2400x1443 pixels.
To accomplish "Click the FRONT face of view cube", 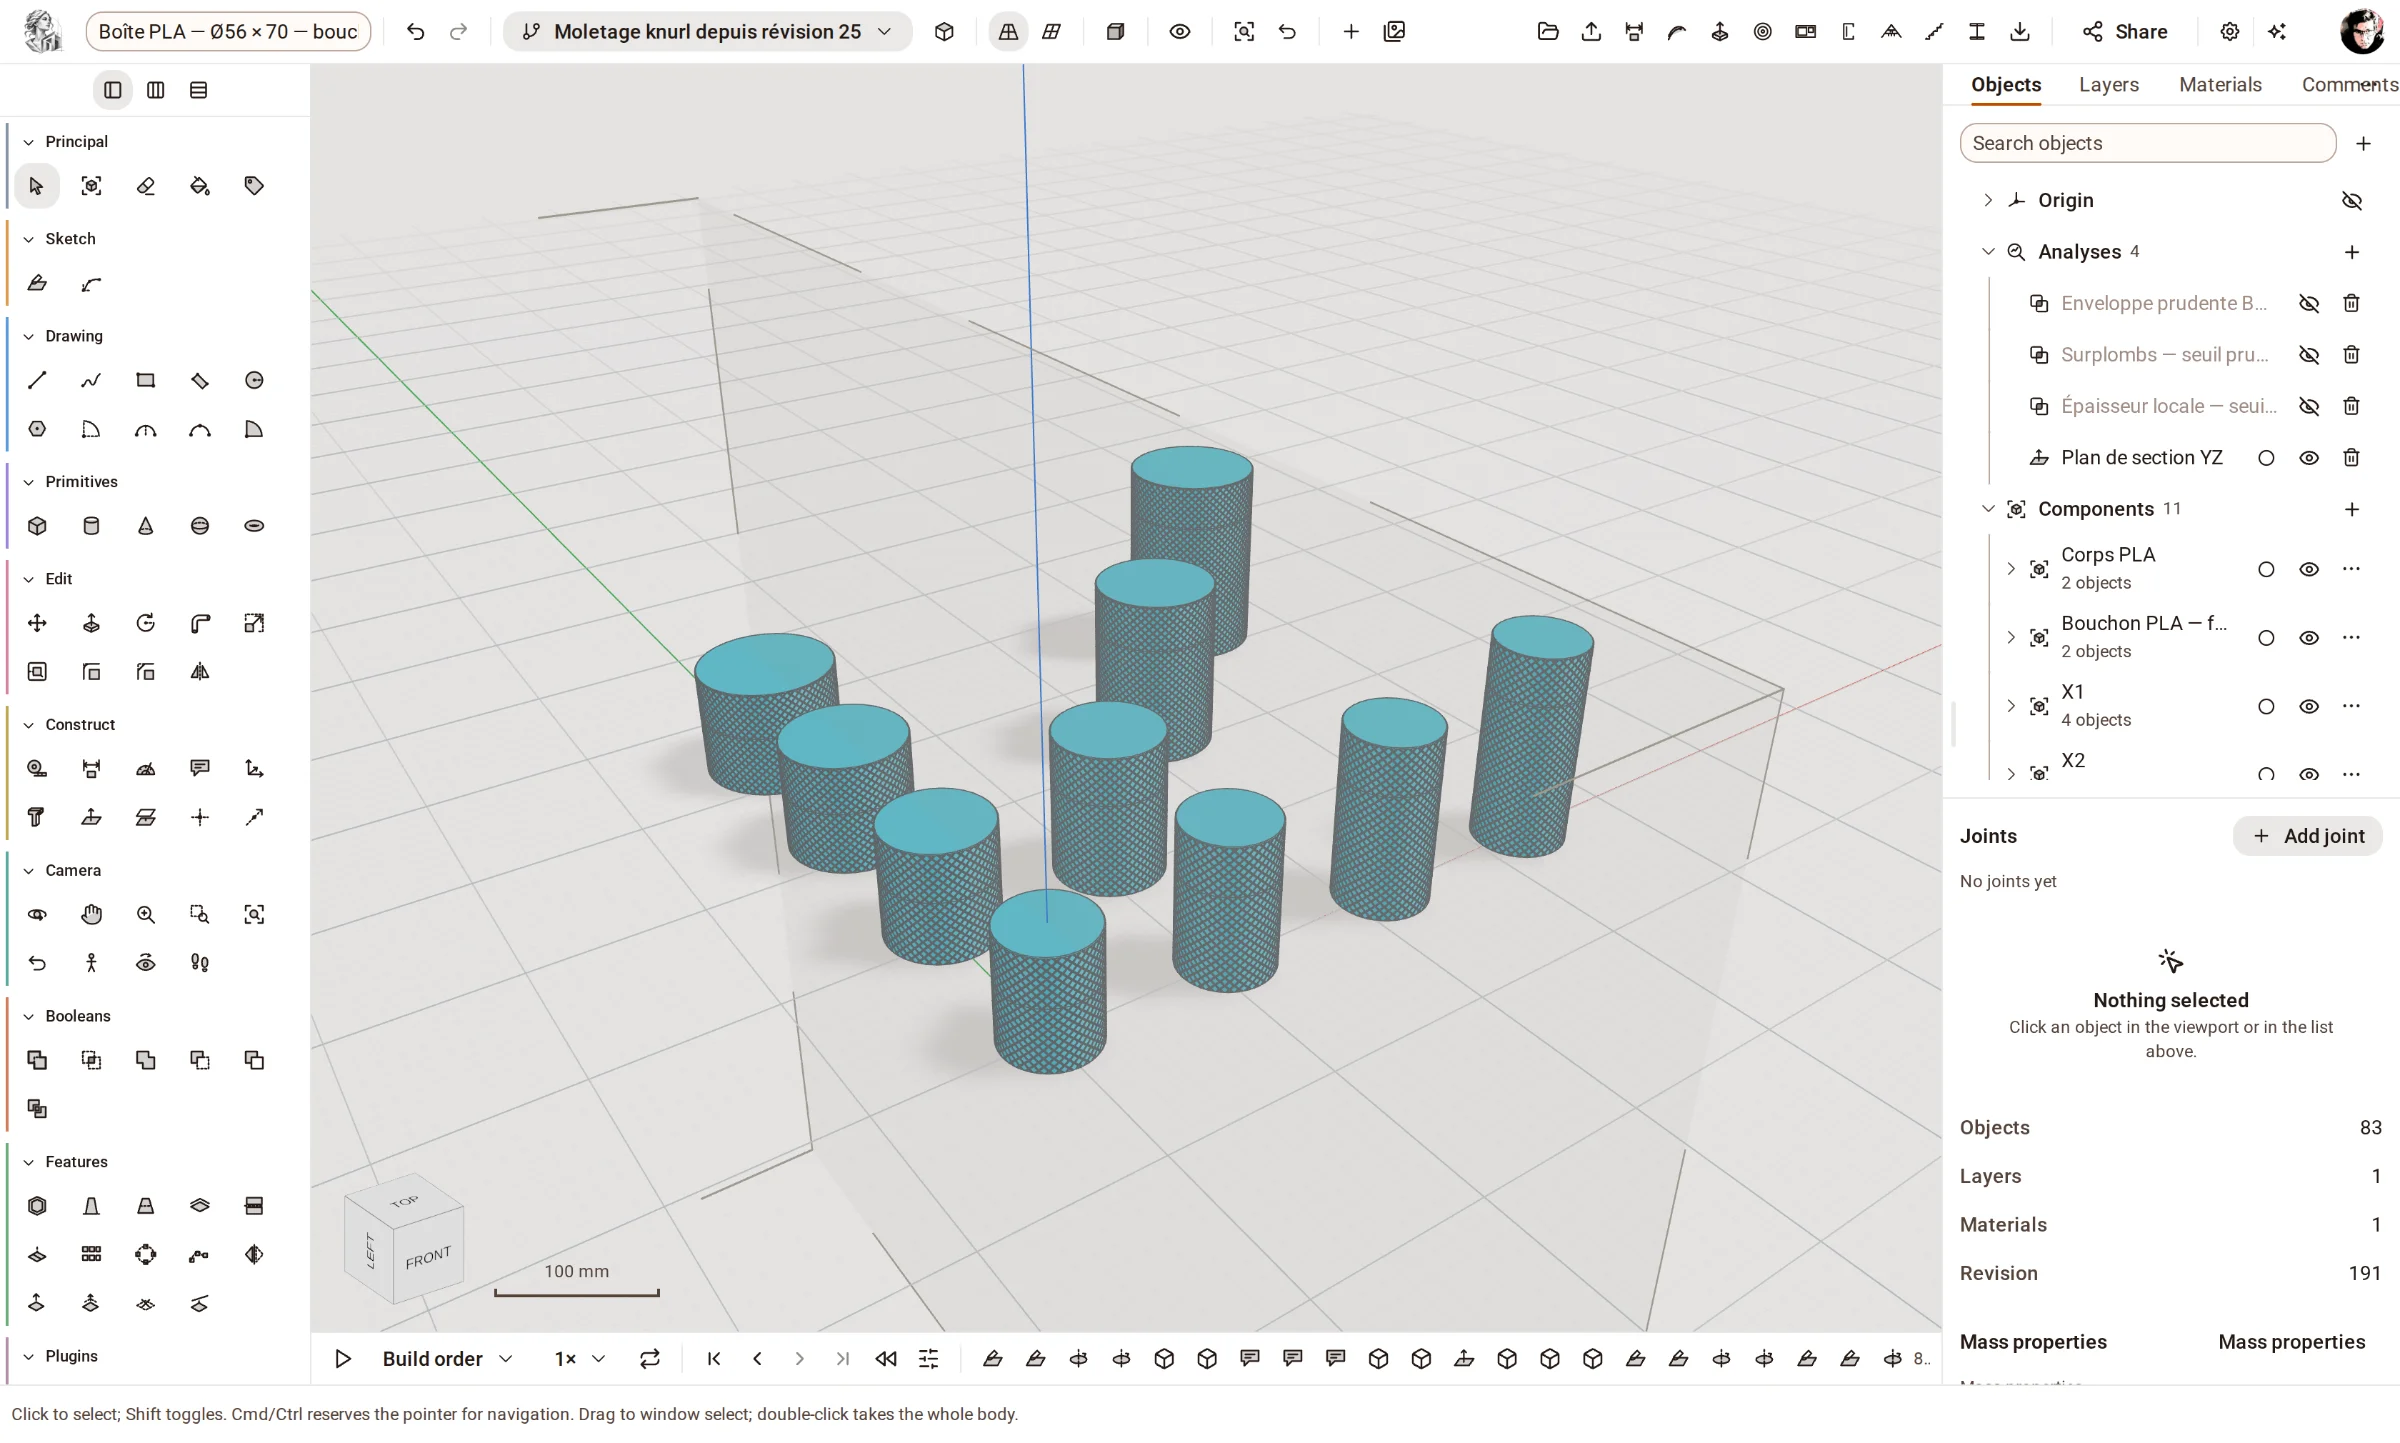I will (429, 1257).
